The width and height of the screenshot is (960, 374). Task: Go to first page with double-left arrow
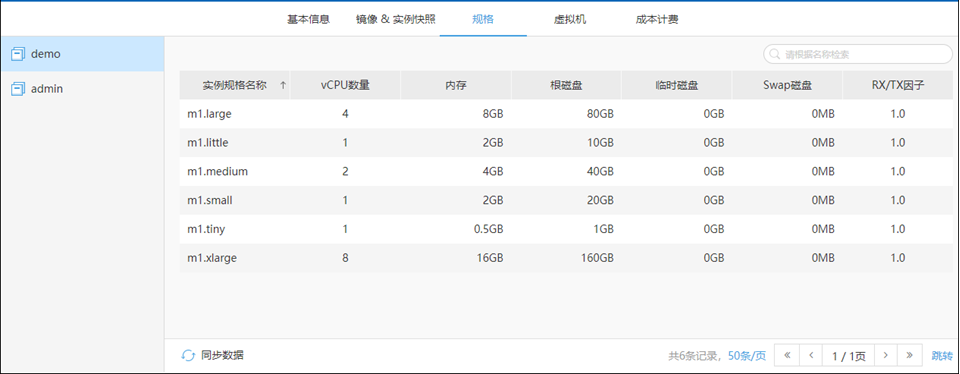[x=787, y=355]
